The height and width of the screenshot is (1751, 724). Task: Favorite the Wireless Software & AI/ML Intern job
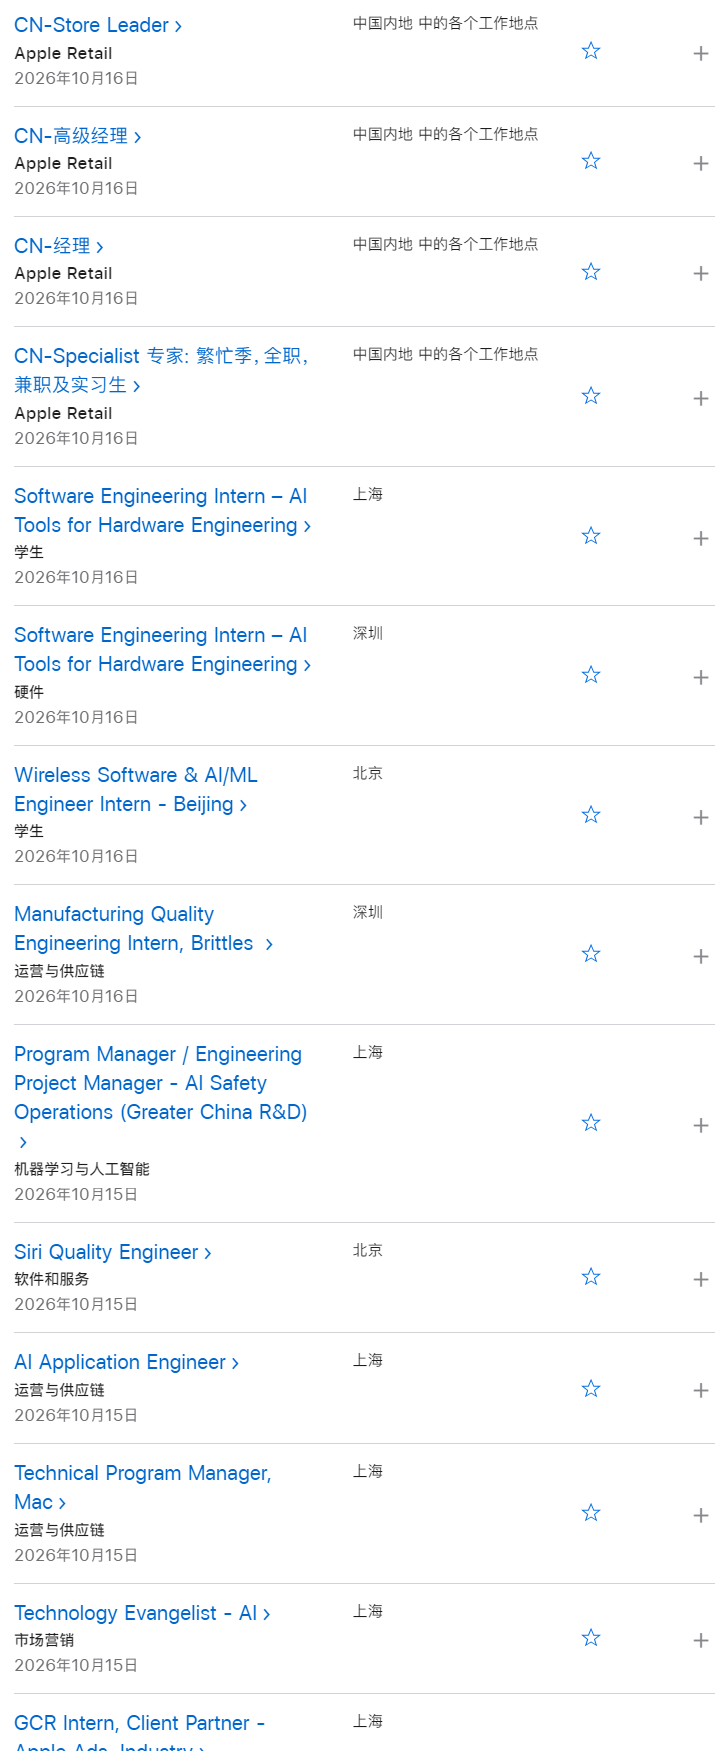pyautogui.click(x=591, y=815)
